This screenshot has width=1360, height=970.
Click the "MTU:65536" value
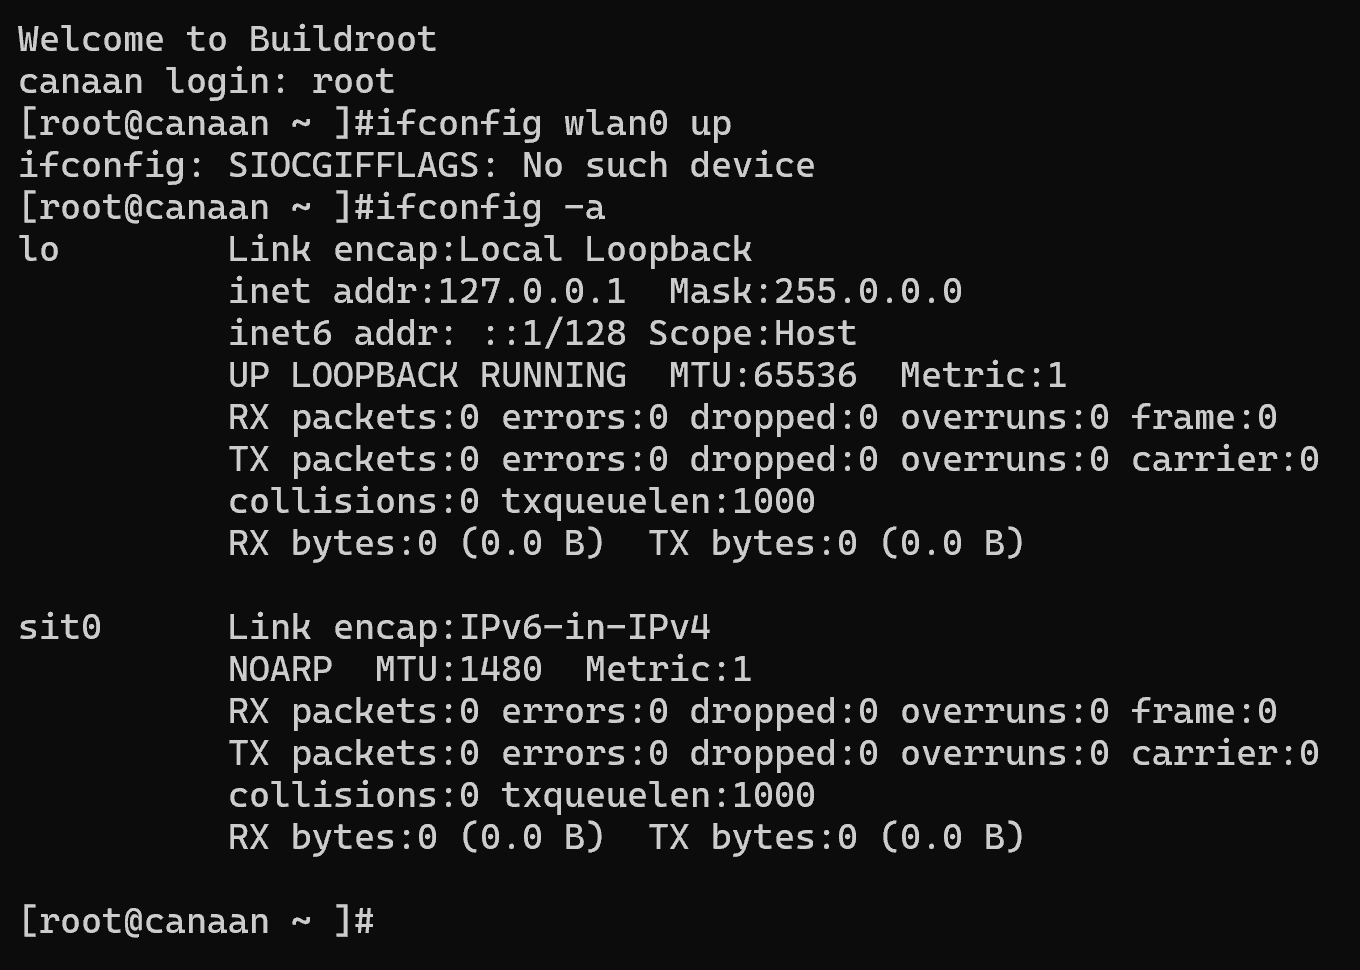pyautogui.click(x=763, y=375)
